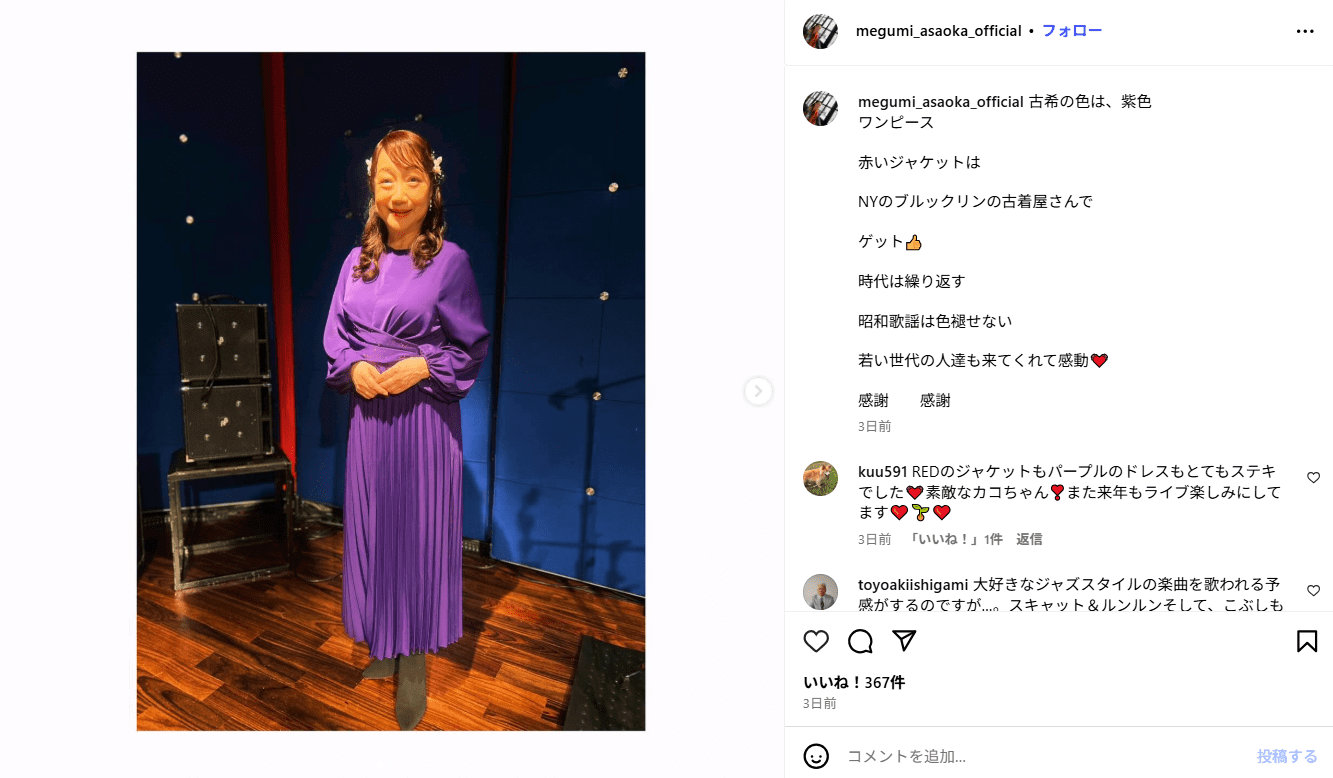Open megumi_asaoka_official header profile picture
Screen dimensions: 1333x778
(820, 31)
